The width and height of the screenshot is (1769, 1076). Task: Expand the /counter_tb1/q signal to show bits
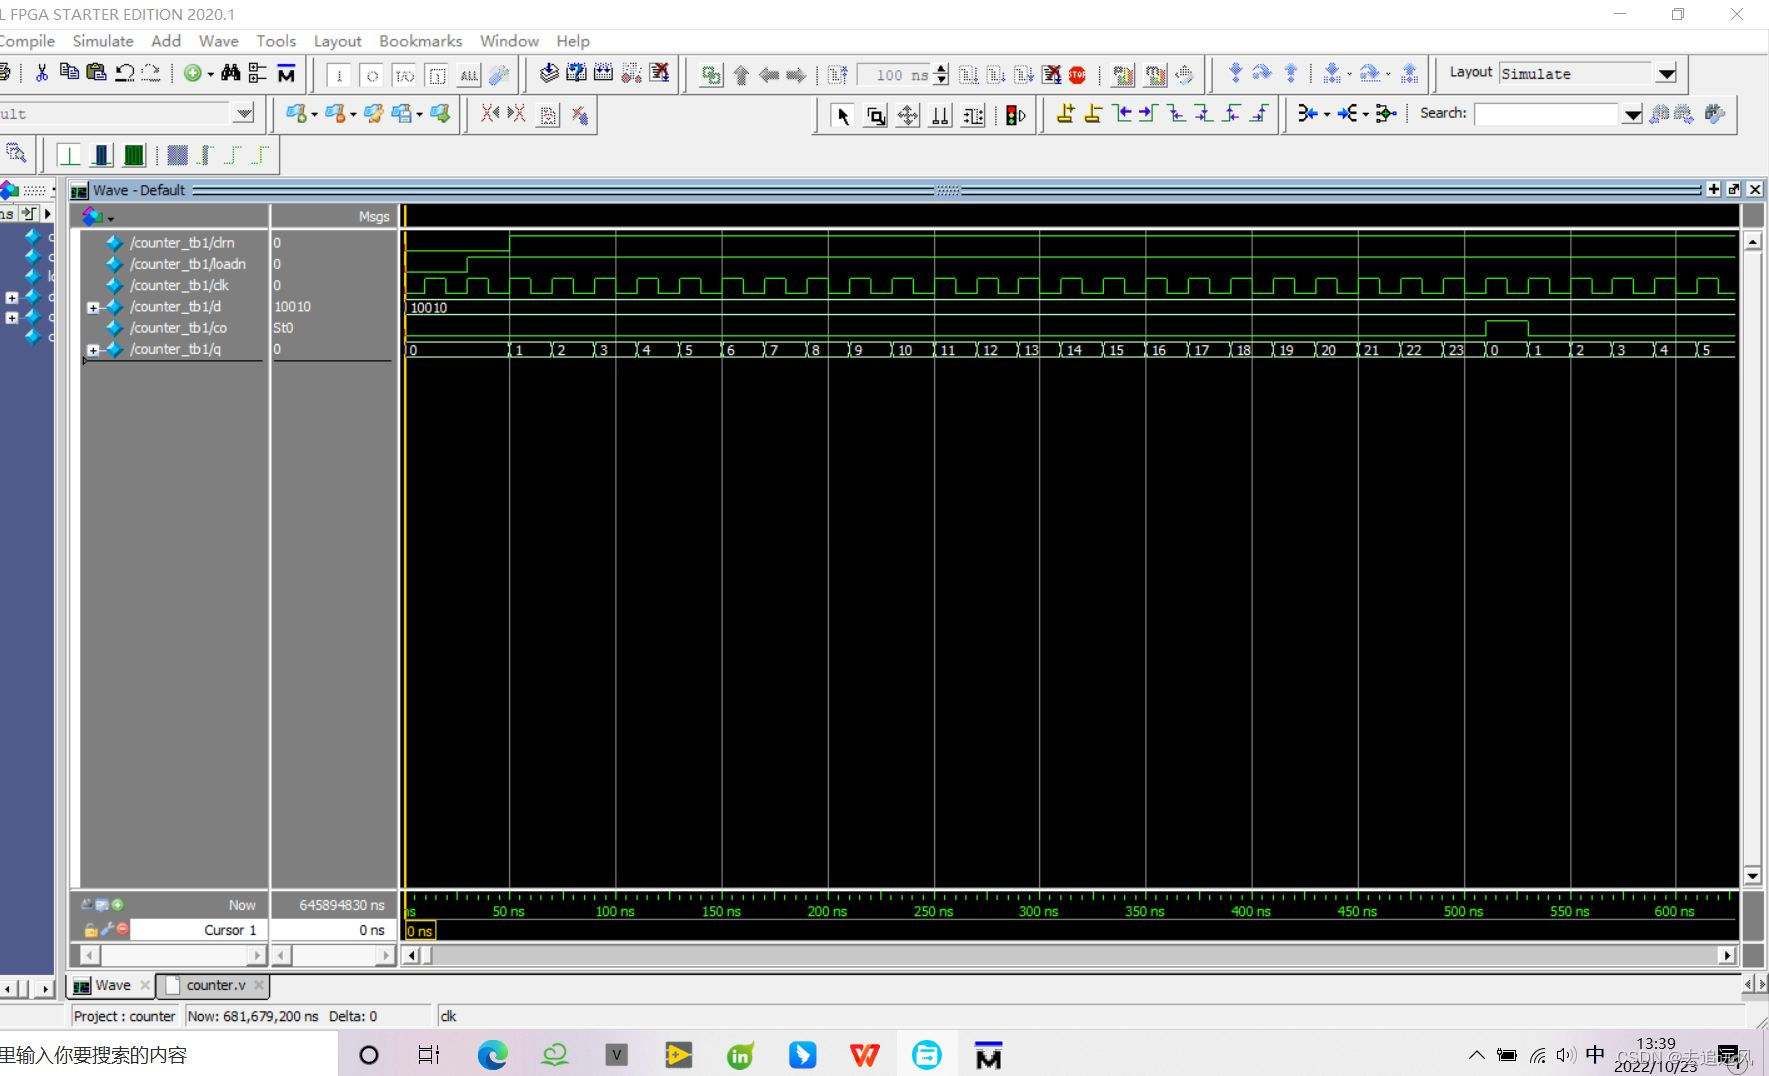(x=91, y=350)
